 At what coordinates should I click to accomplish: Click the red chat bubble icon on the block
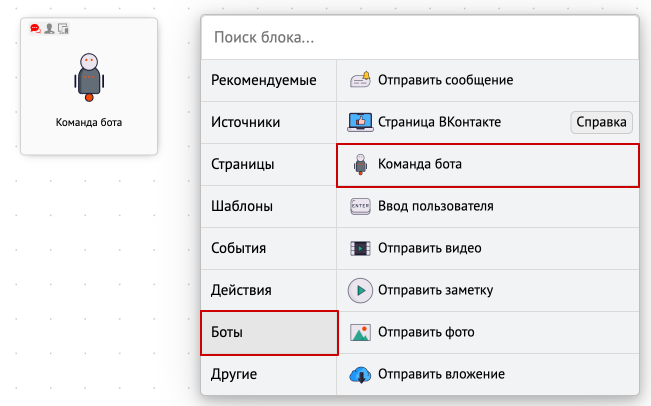click(x=35, y=29)
